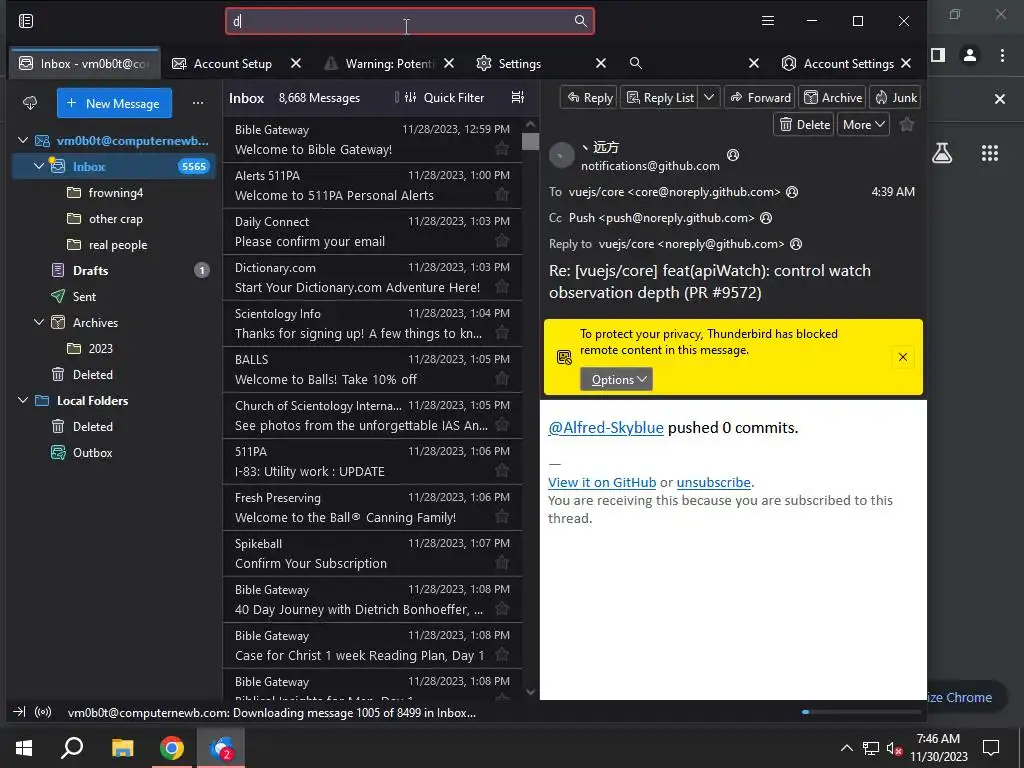Open remote content Options dropdown

616,379
